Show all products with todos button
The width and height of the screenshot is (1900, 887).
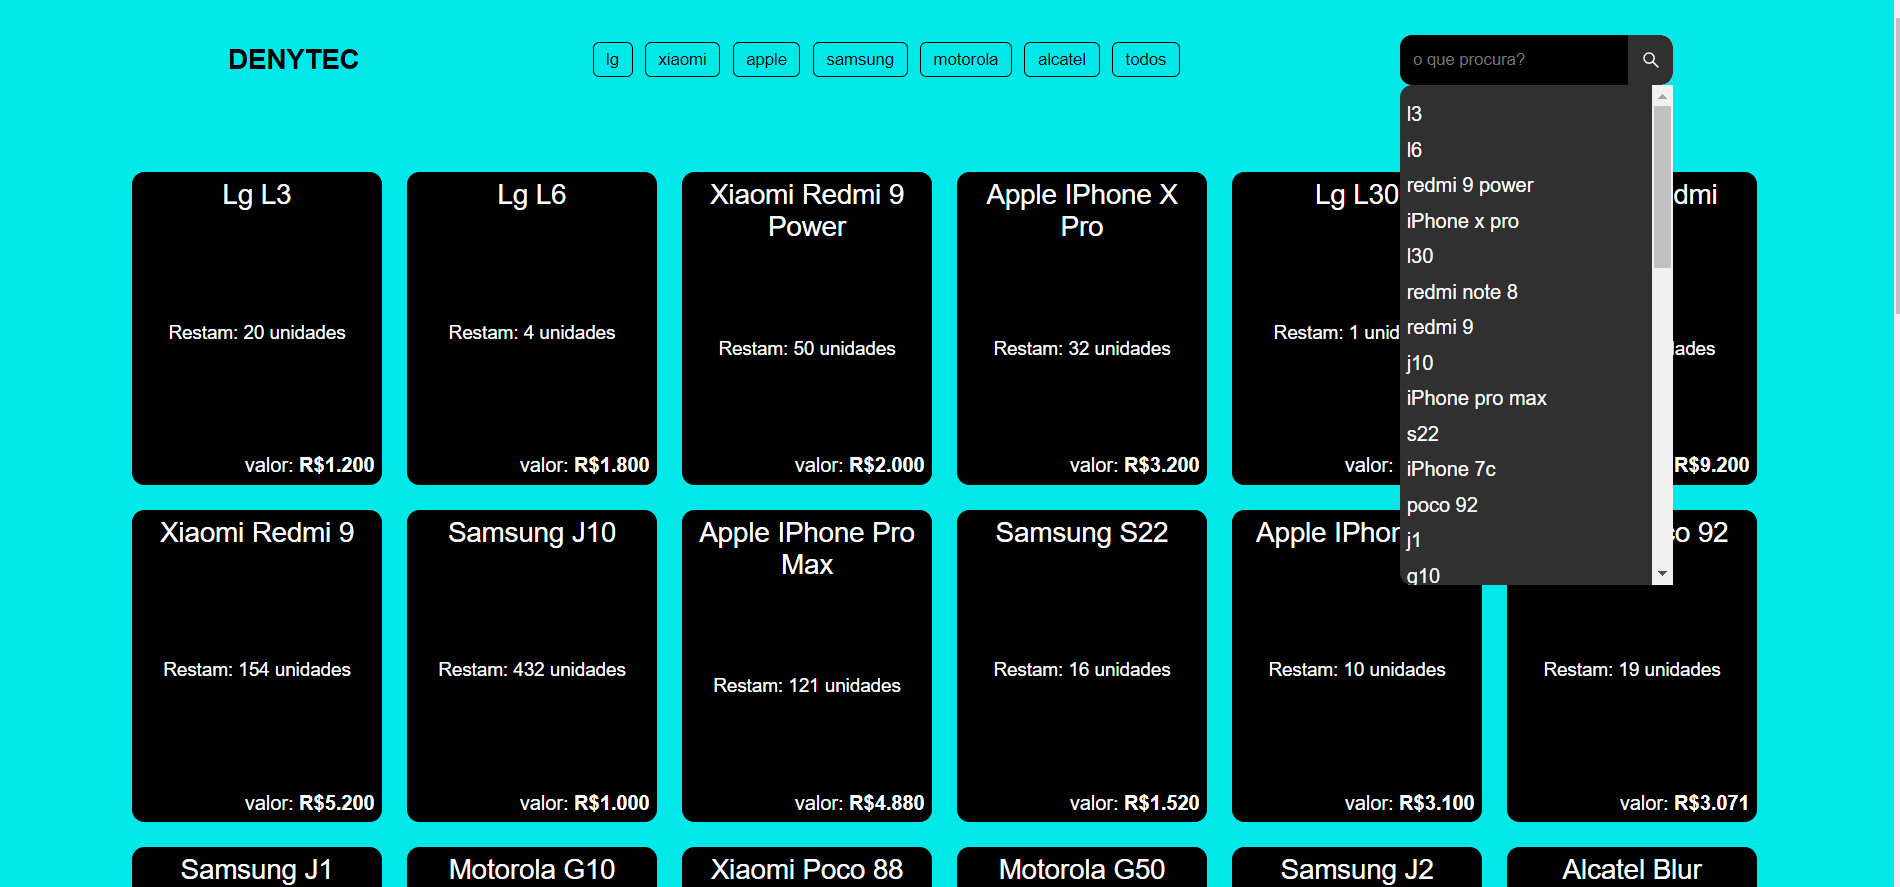click(1145, 60)
